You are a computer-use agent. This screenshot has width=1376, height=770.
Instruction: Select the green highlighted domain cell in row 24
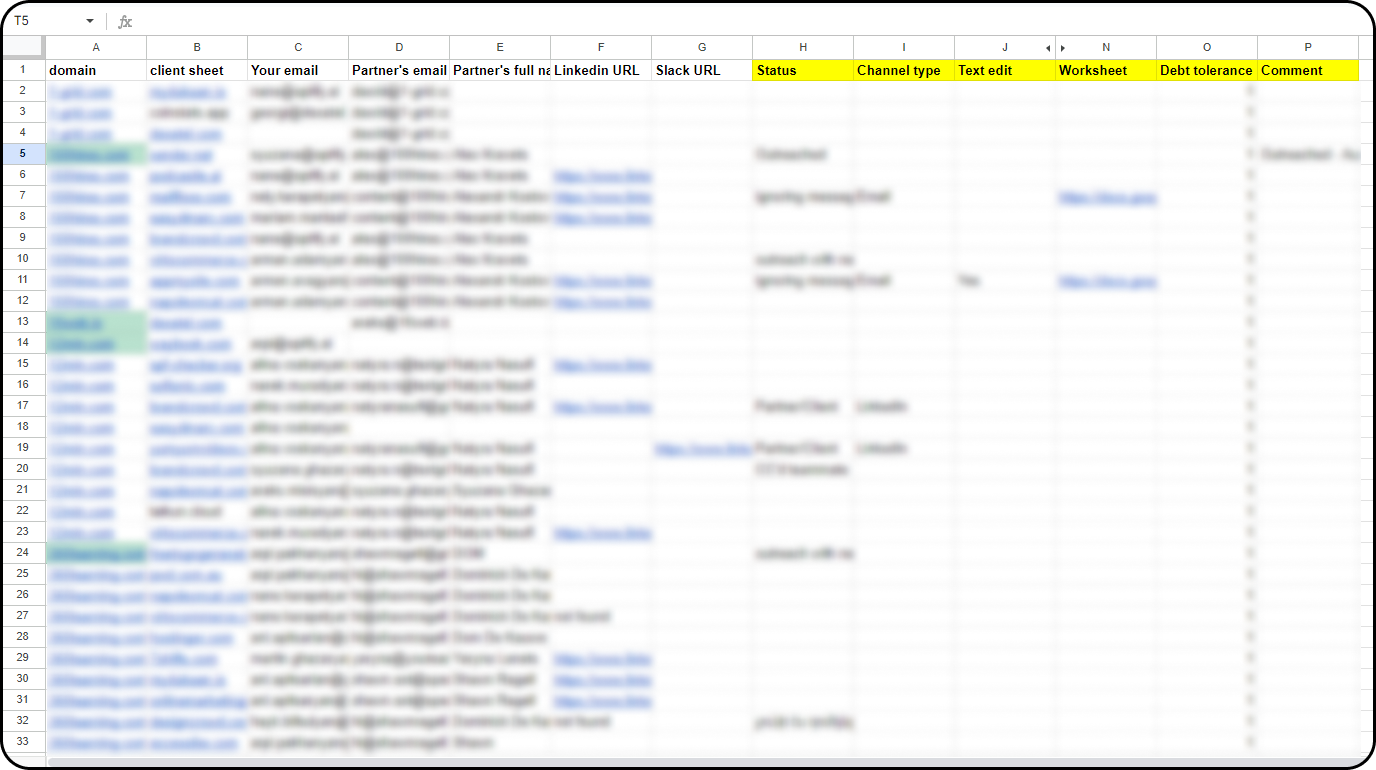coord(96,552)
